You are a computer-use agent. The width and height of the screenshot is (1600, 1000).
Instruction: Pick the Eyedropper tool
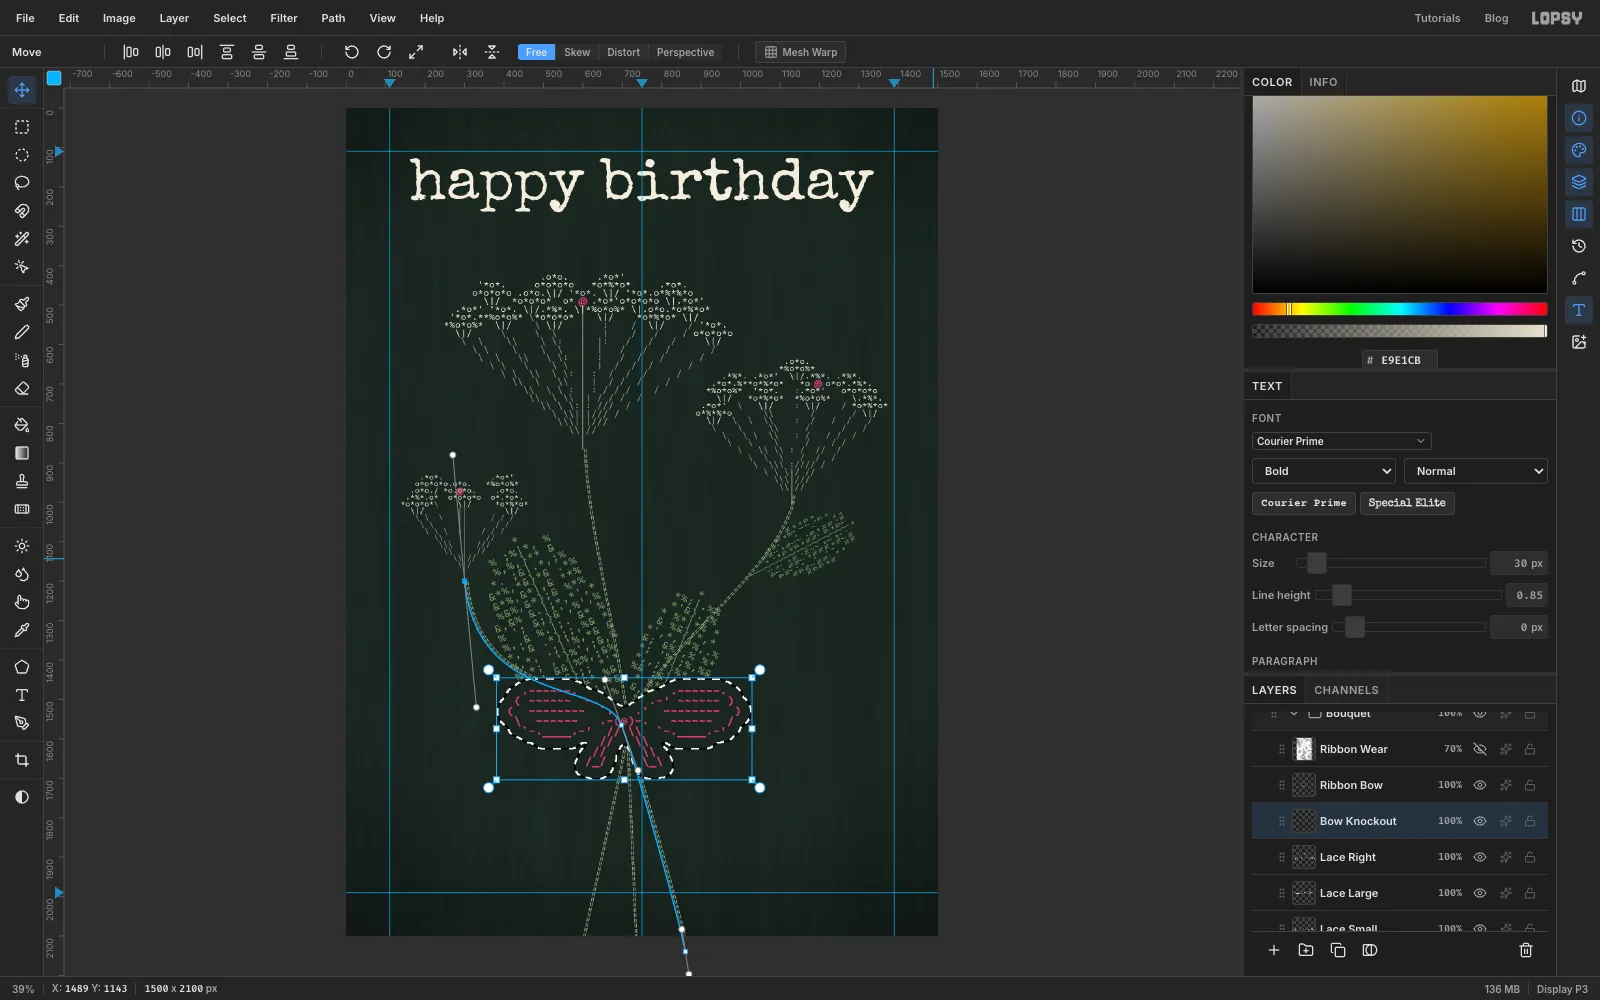[x=21, y=631]
